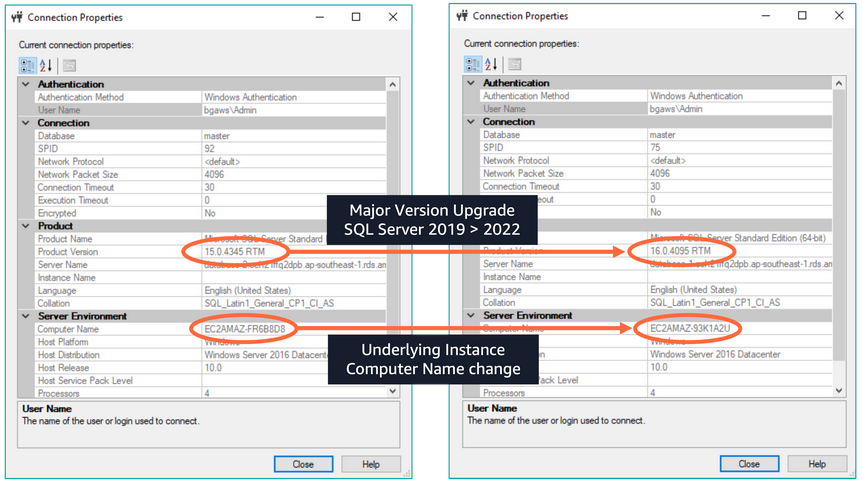Image resolution: width=862 pixels, height=484 pixels.
Task: Click Property Pages icon in left window
Action: click(x=69, y=65)
